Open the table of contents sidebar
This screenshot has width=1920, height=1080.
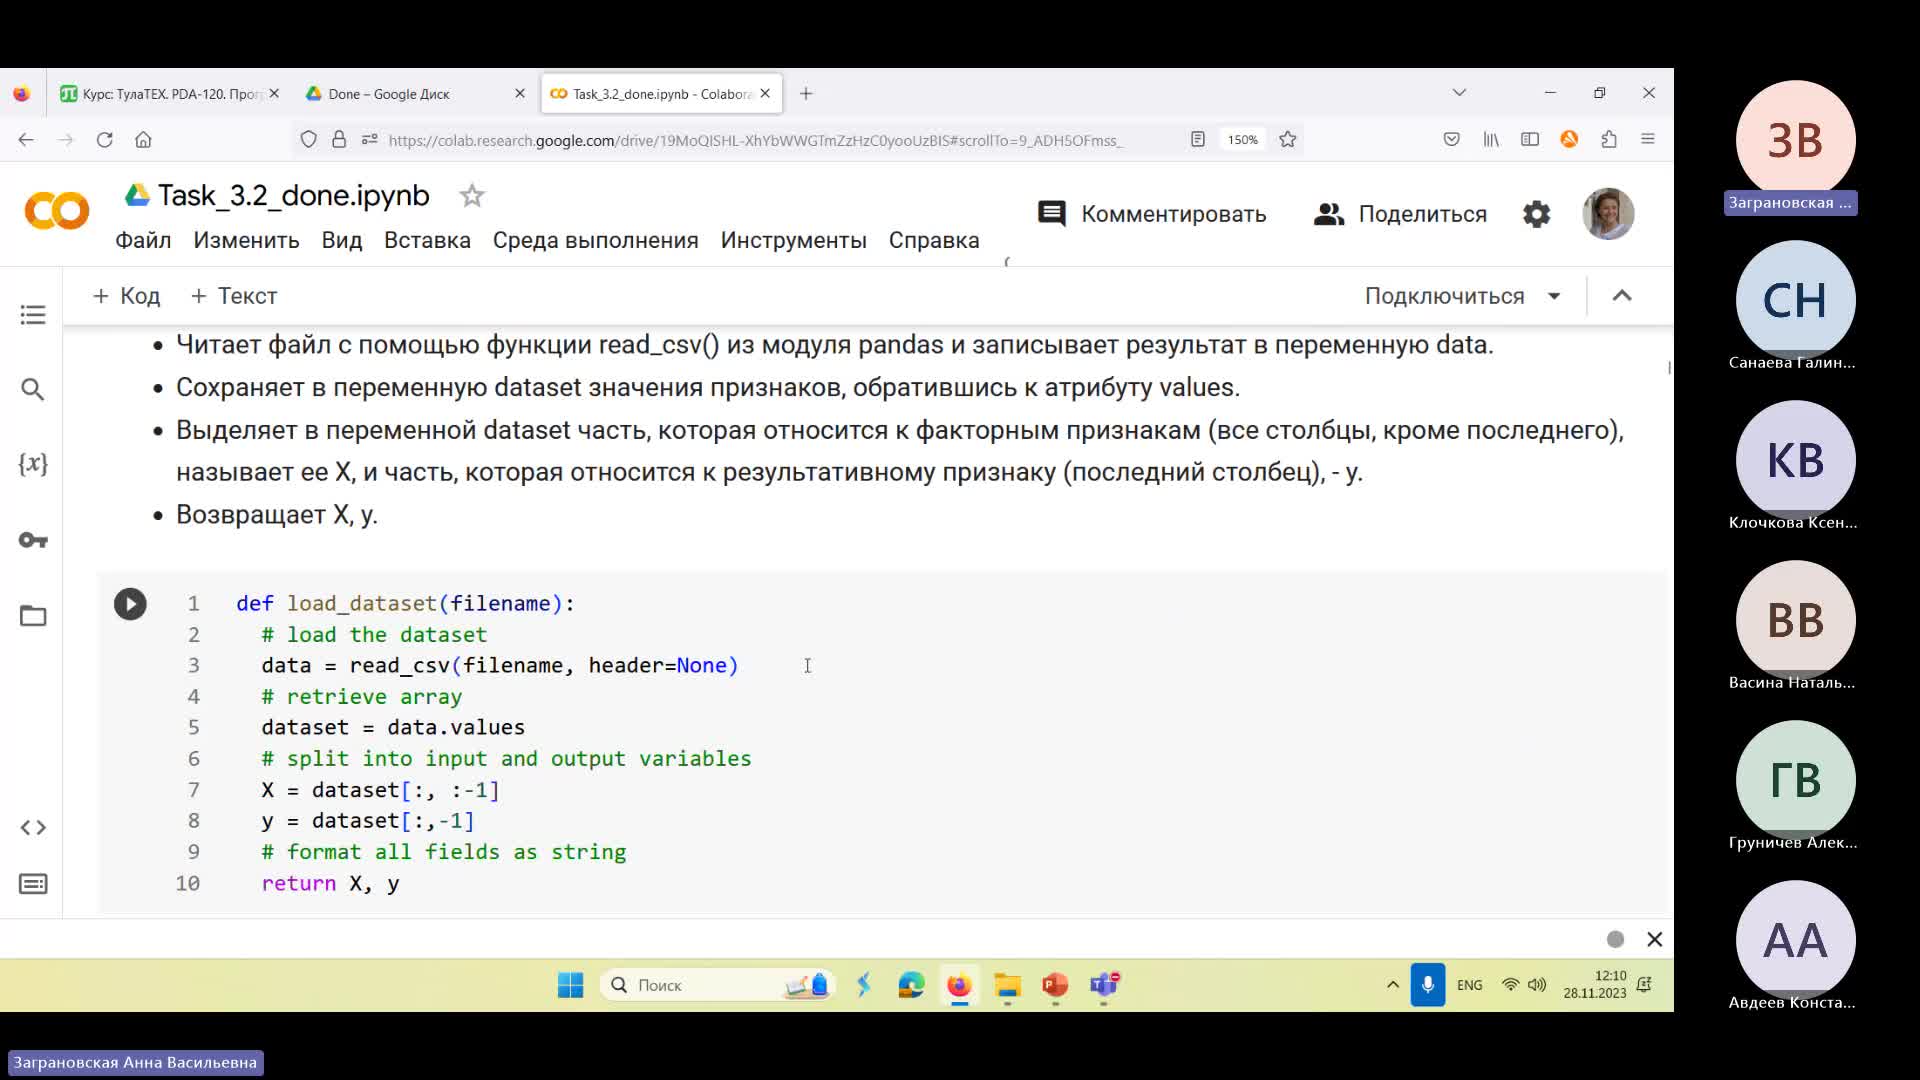(x=33, y=315)
